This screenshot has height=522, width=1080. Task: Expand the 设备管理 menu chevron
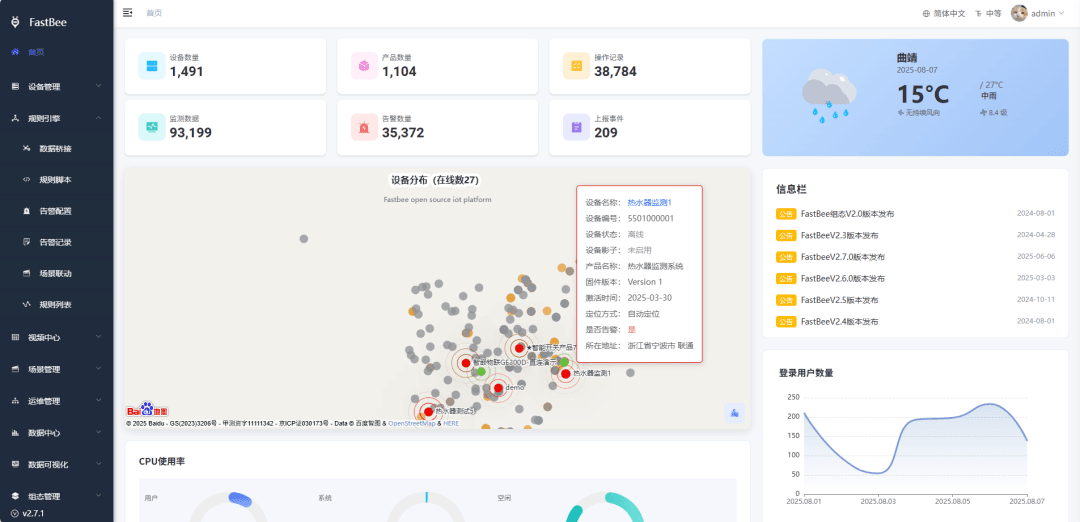[98, 87]
